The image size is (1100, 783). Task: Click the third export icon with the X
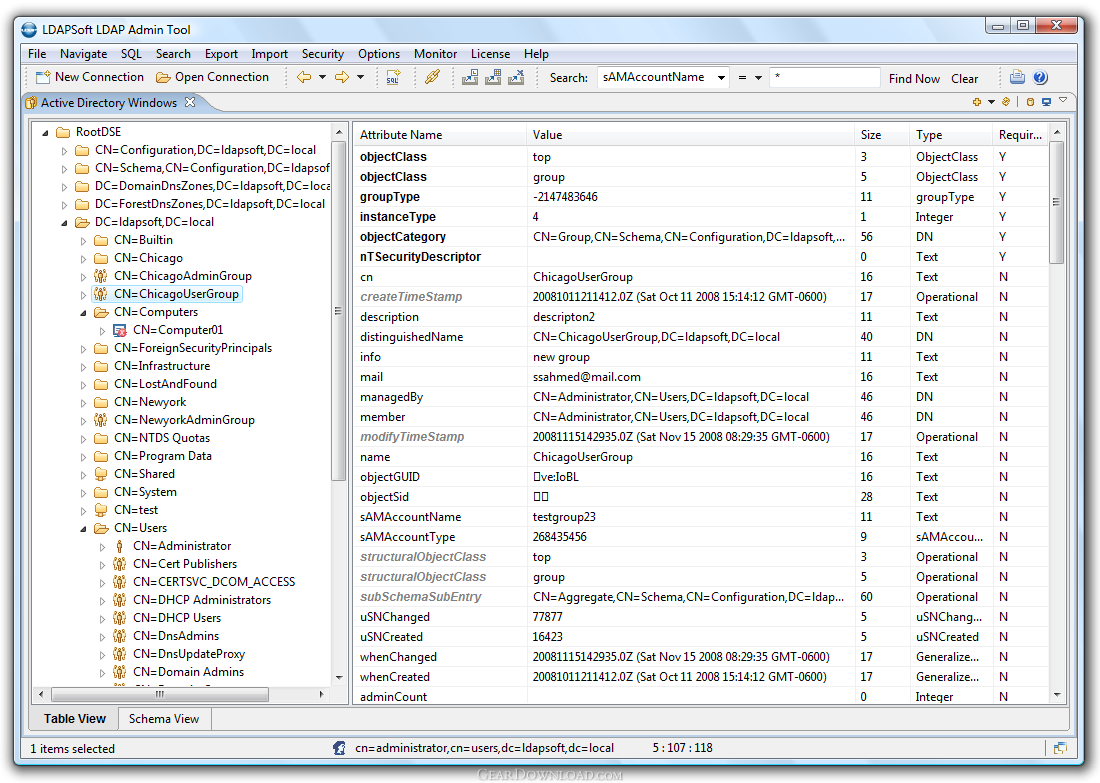pyautogui.click(x=516, y=77)
